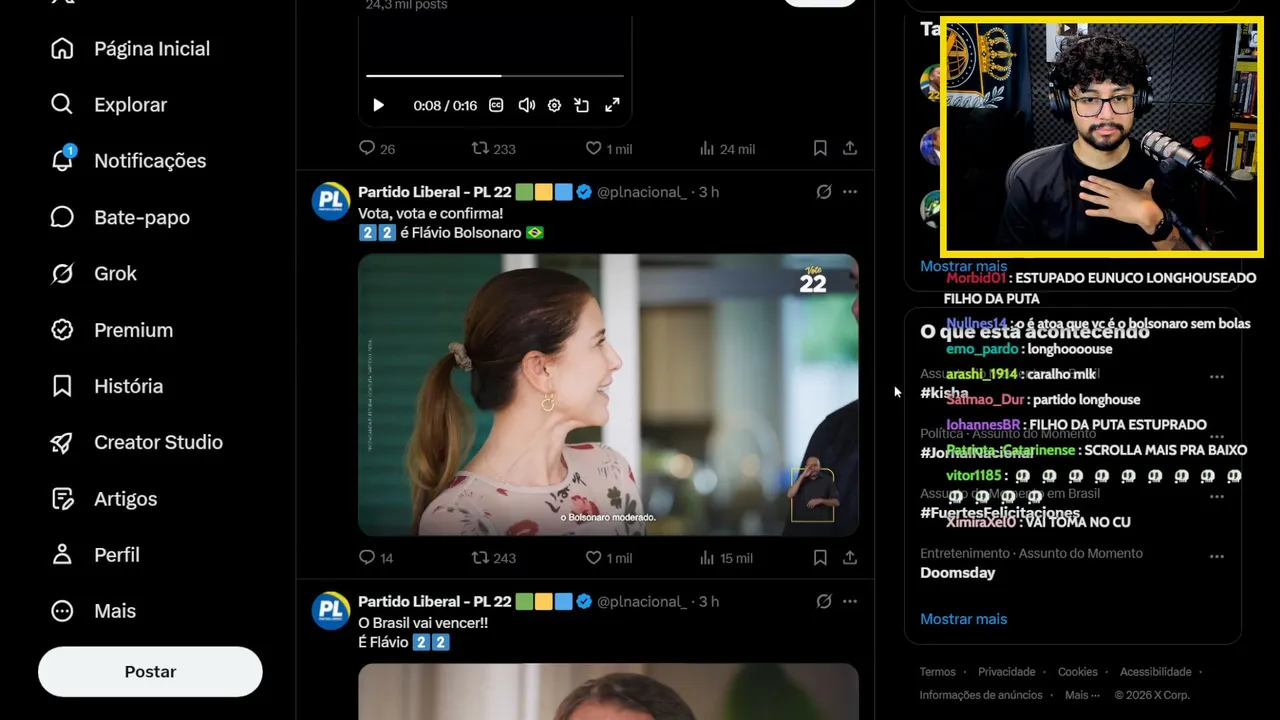Open more options for Doomsday trend
The width and height of the screenshot is (1280, 720).
(1217, 557)
